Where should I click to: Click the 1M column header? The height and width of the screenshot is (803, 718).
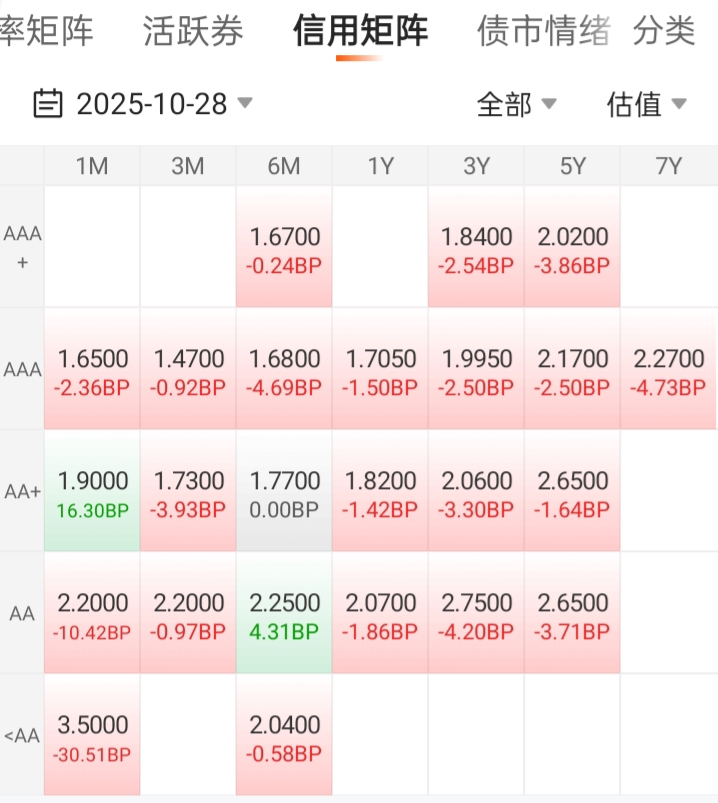click(x=92, y=166)
